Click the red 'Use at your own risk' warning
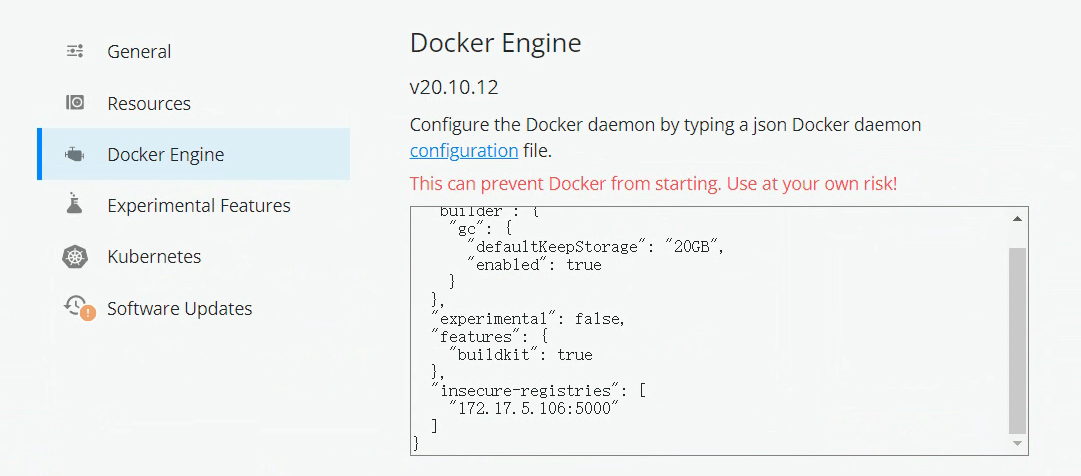Viewport: 1081px width, 476px height. click(653, 184)
